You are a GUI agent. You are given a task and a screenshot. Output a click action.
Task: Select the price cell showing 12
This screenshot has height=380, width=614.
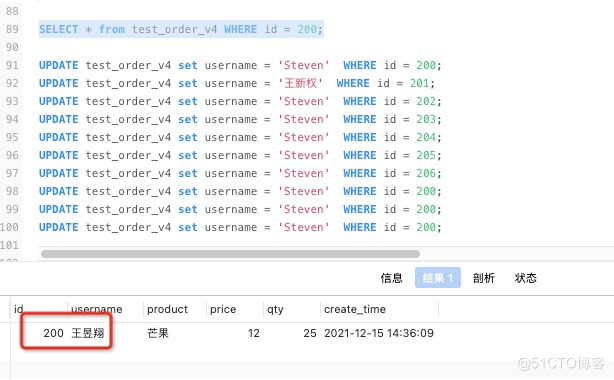point(253,333)
